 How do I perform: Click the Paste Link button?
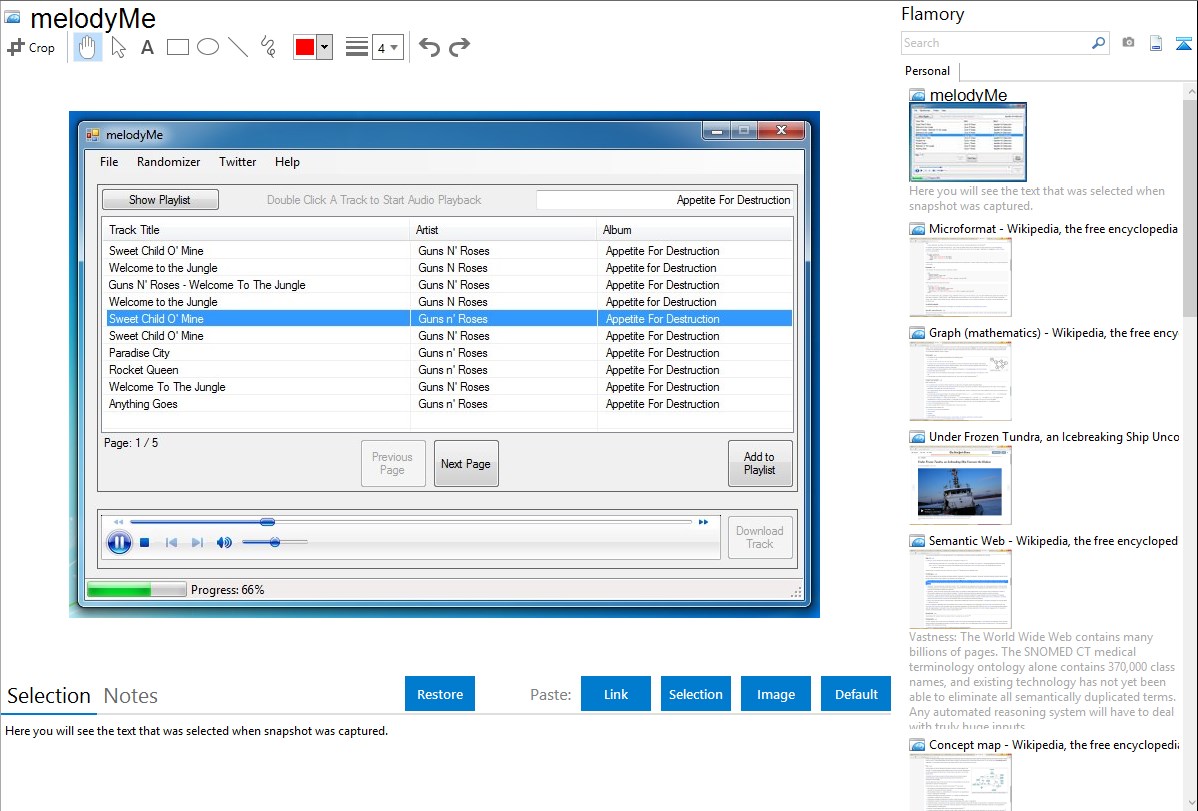point(616,694)
